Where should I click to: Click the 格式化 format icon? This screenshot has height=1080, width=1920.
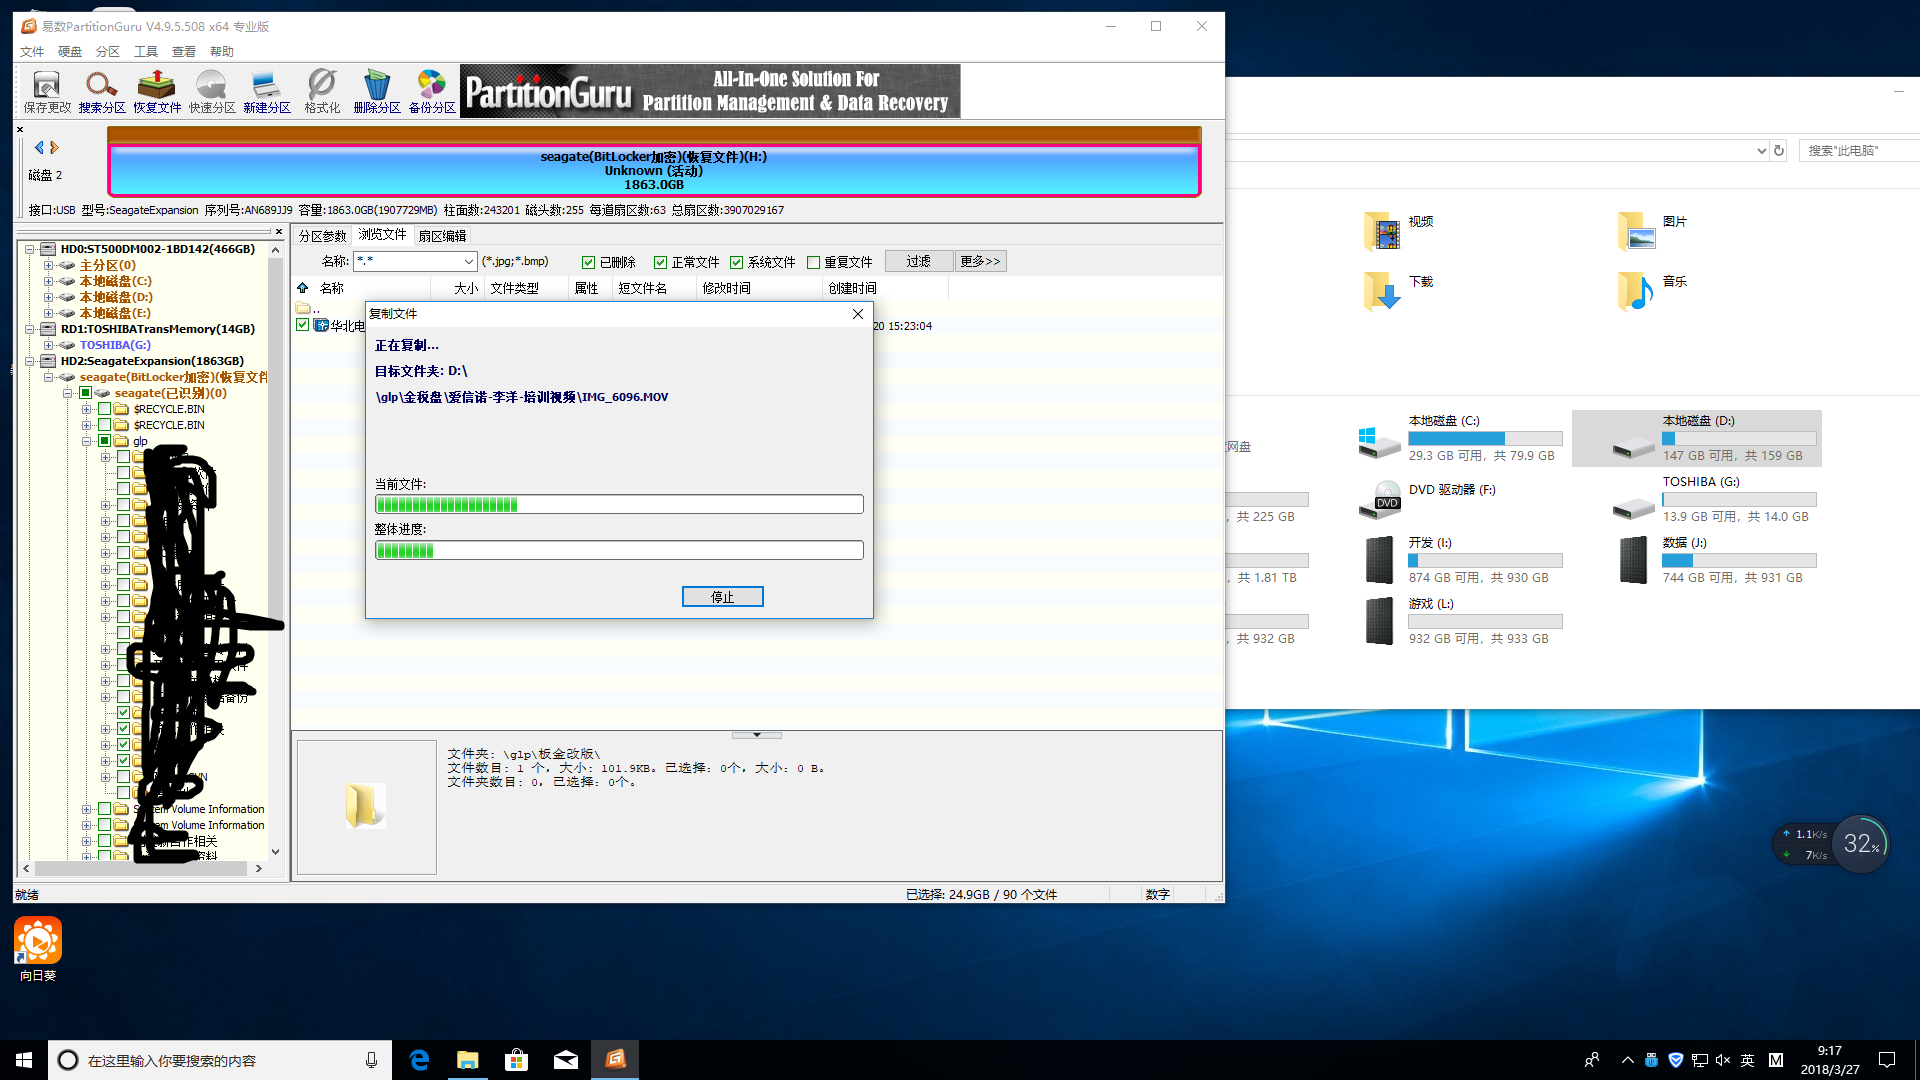coord(322,92)
